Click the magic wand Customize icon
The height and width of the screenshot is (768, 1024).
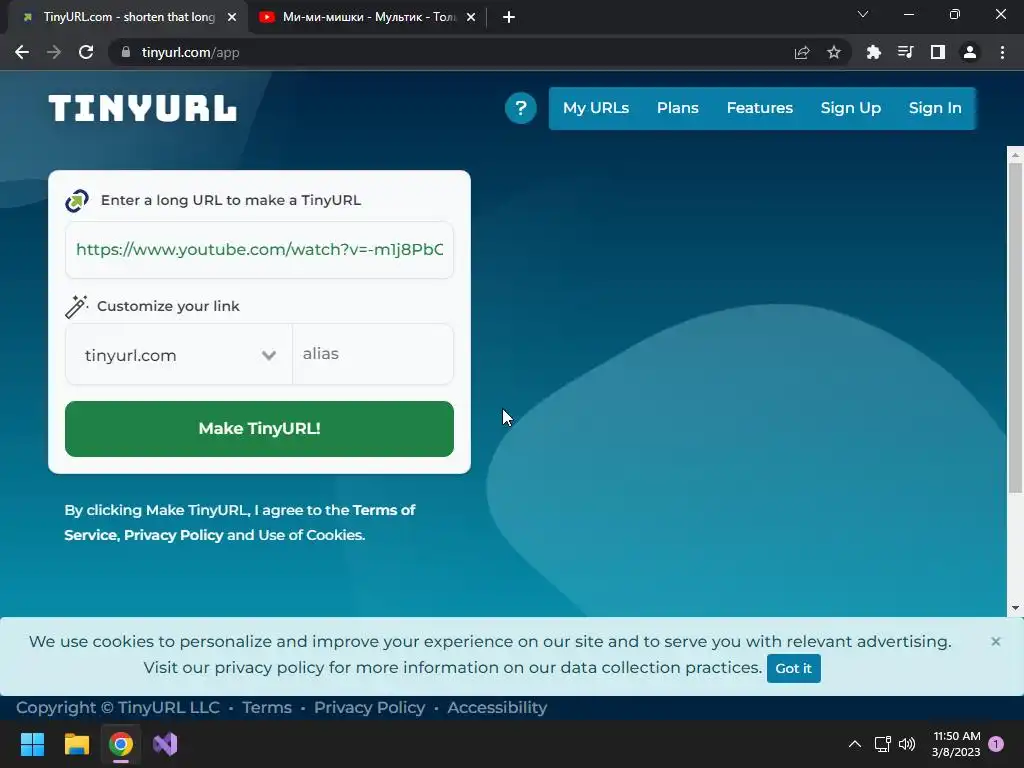pos(76,306)
